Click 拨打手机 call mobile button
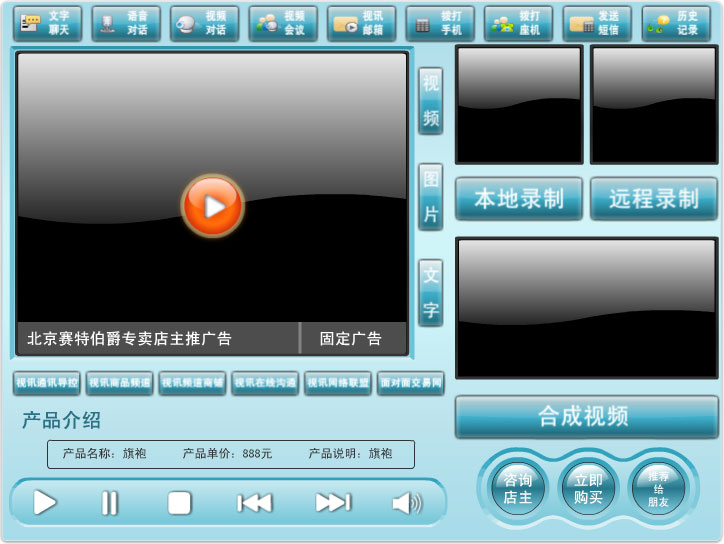The image size is (724, 544). pyautogui.click(x=439, y=23)
